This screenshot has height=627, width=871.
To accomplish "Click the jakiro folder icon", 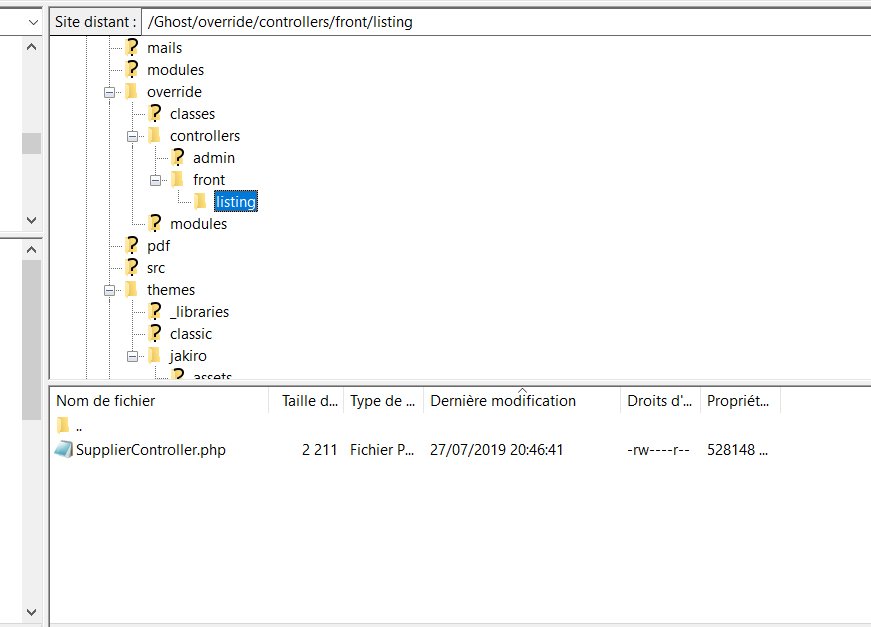I will tap(155, 355).
